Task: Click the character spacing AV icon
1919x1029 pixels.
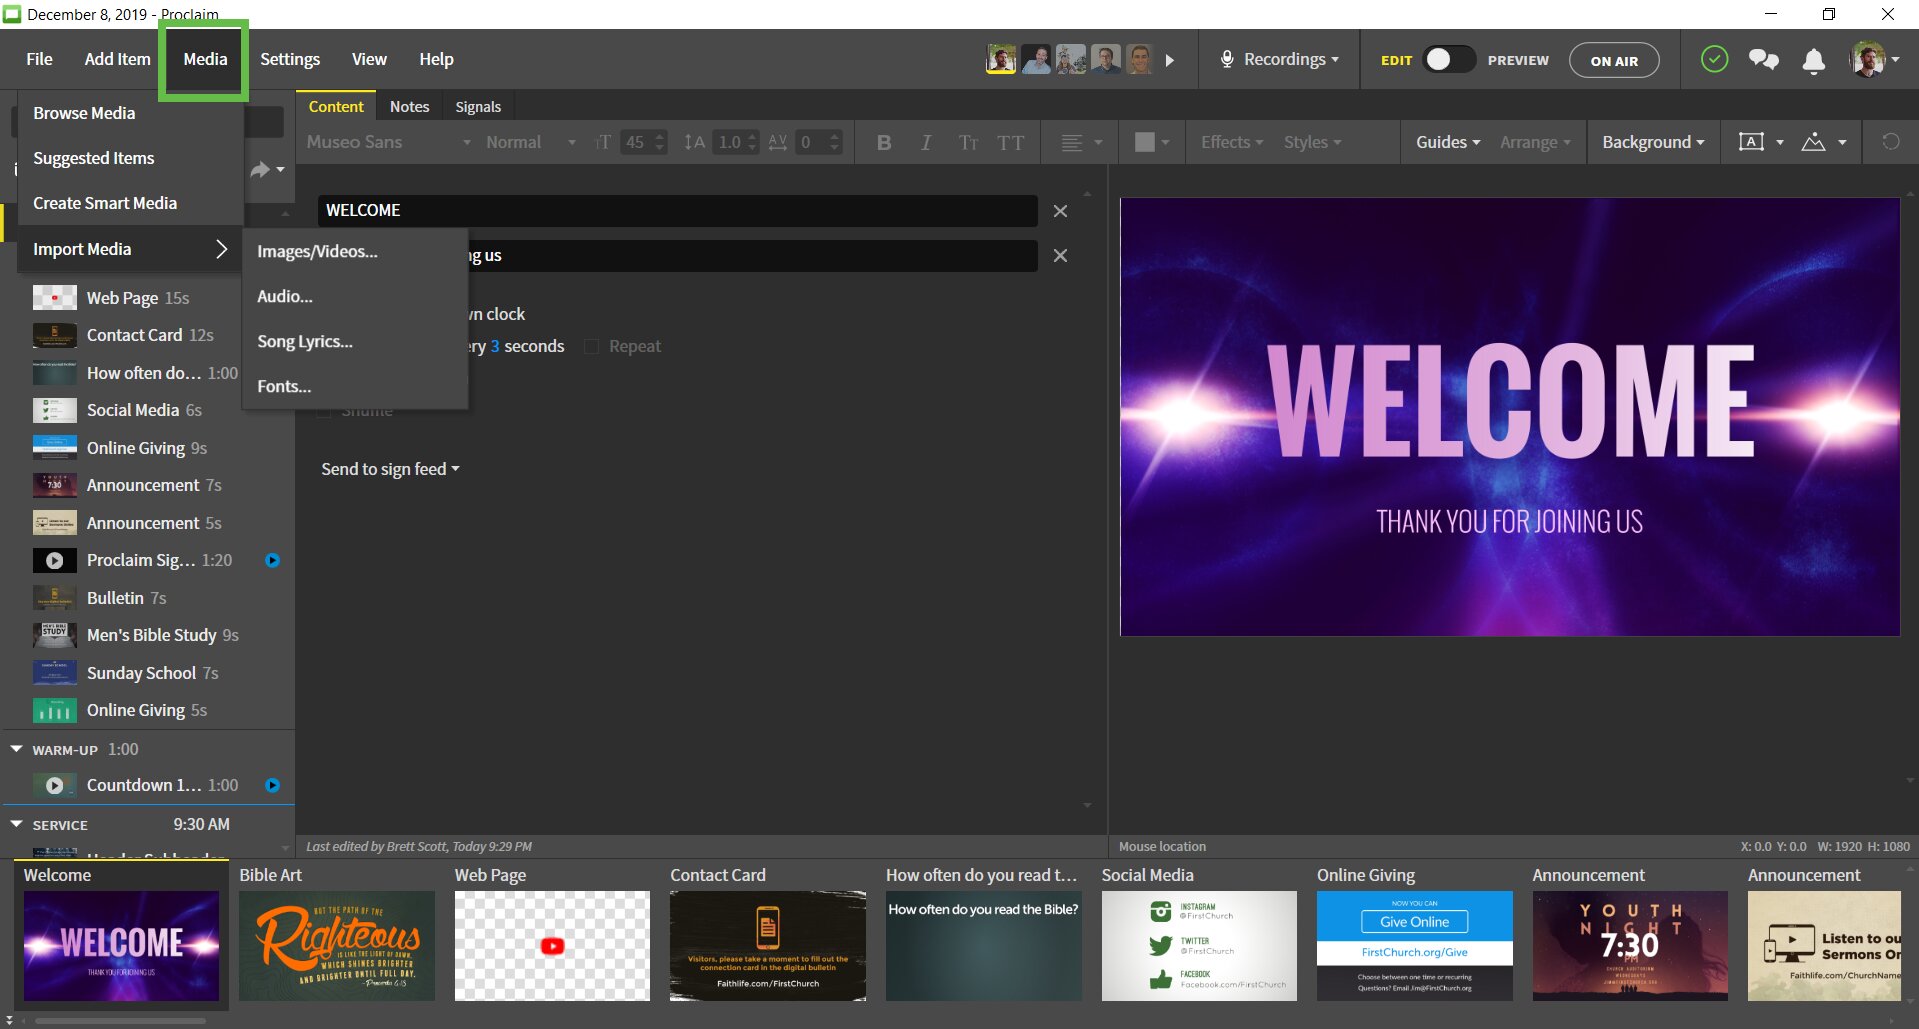Action: [778, 142]
